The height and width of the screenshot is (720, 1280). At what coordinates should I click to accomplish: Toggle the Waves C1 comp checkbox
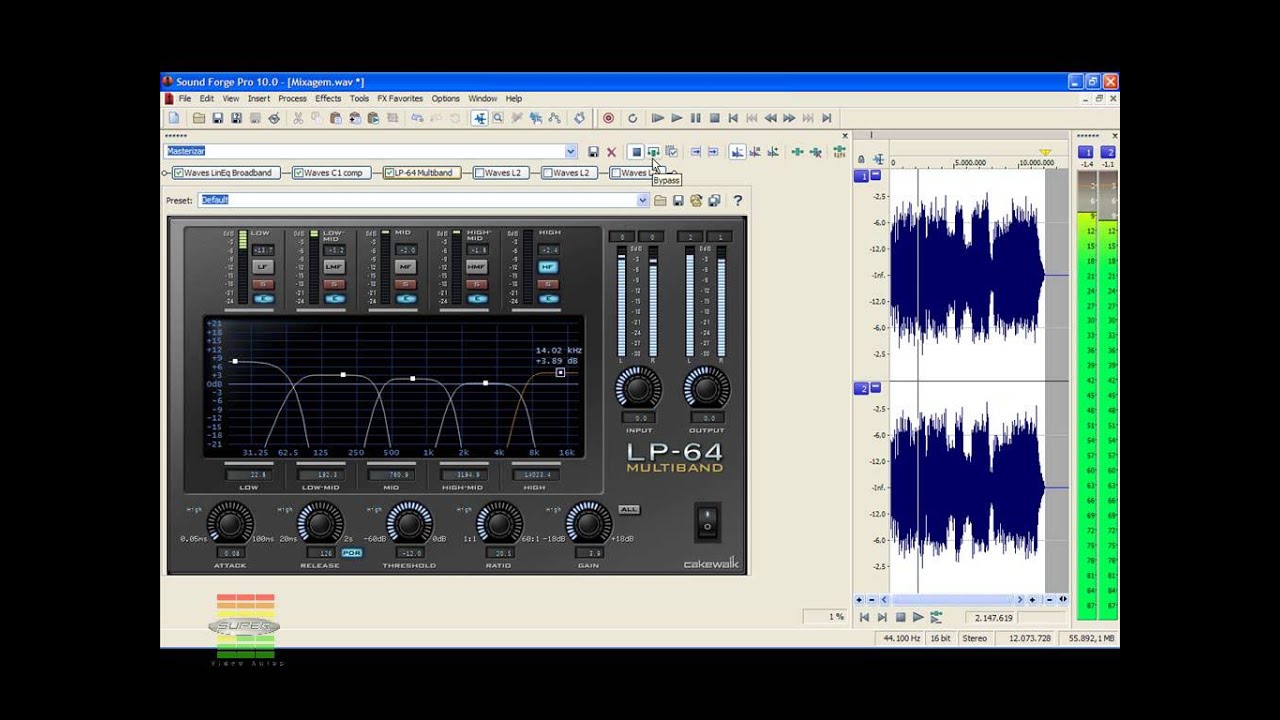(298, 173)
